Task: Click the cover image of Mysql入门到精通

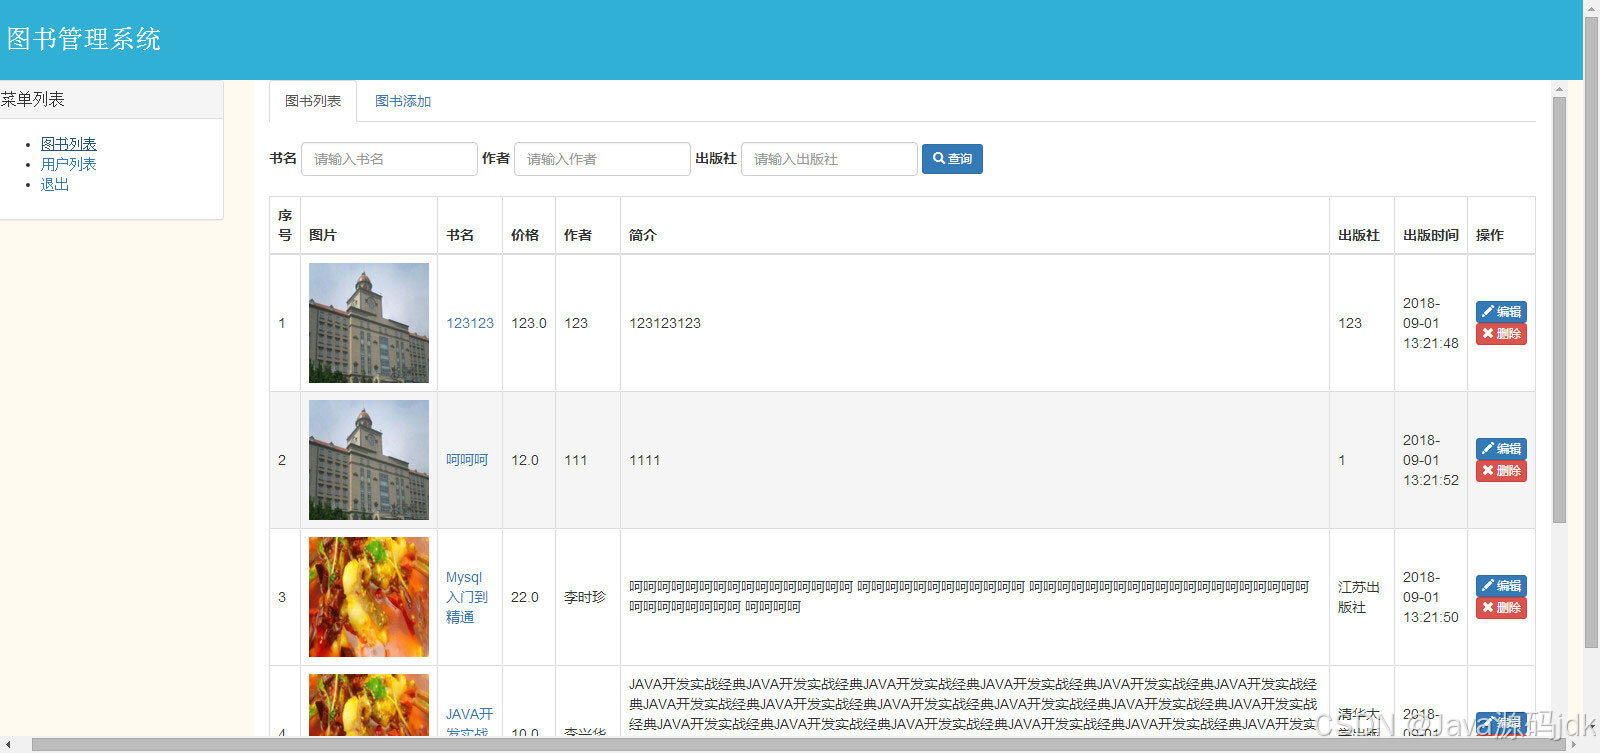Action: coord(369,597)
